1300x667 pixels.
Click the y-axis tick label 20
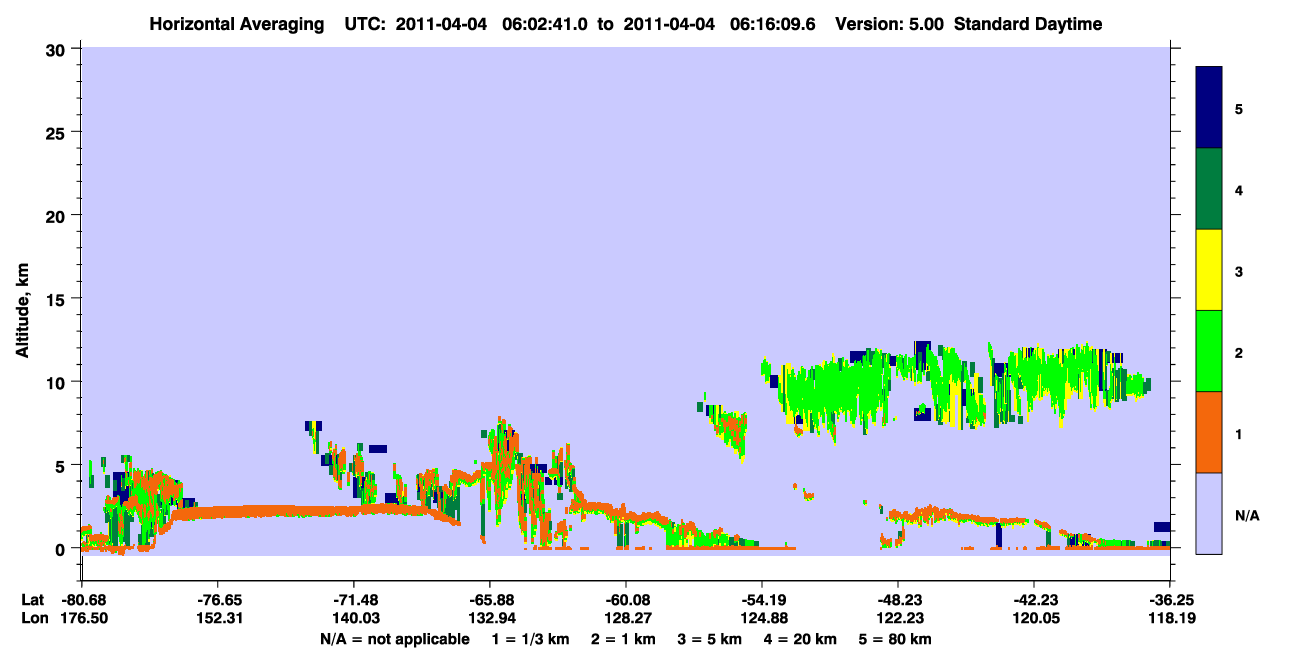pos(58,216)
